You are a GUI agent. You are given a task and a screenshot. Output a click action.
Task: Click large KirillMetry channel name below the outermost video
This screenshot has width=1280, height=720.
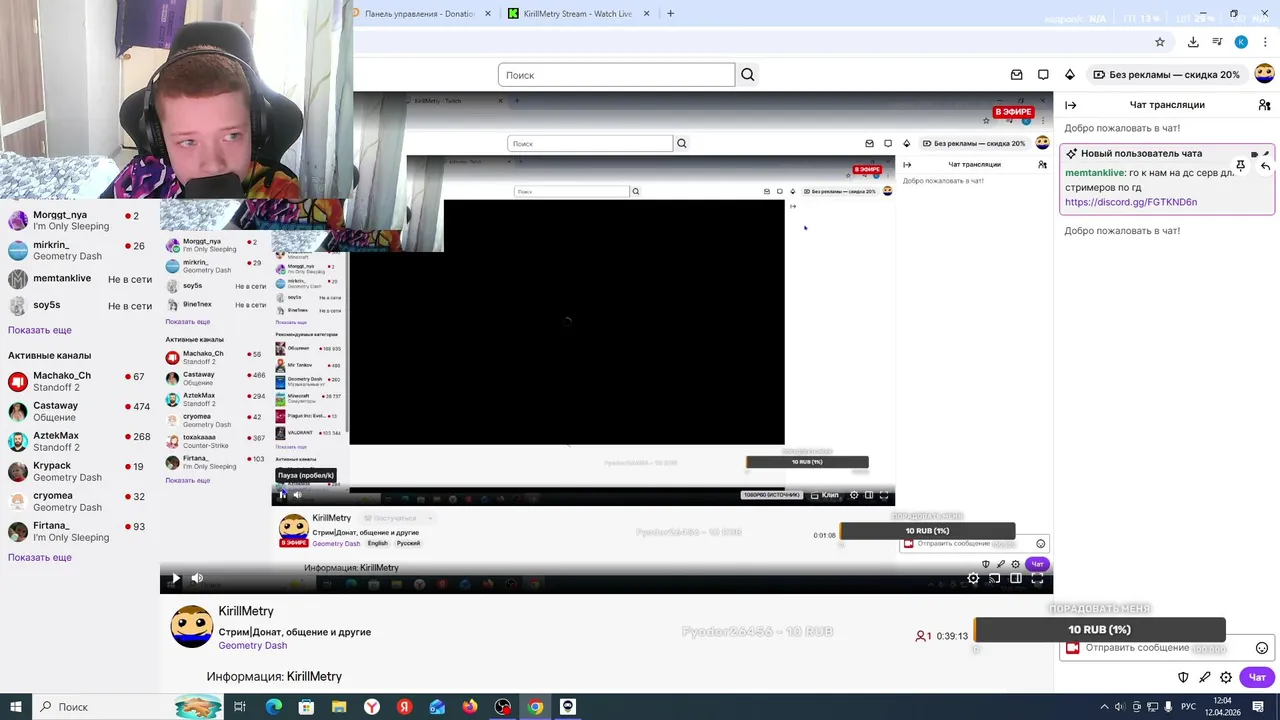[x=246, y=611]
